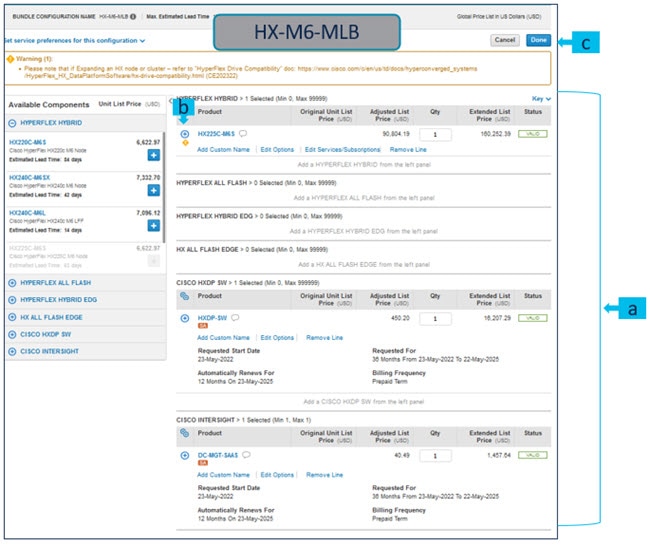Click link icon in CISCO HXDP SW table header
This screenshot has width=650, height=546.
click(184, 296)
